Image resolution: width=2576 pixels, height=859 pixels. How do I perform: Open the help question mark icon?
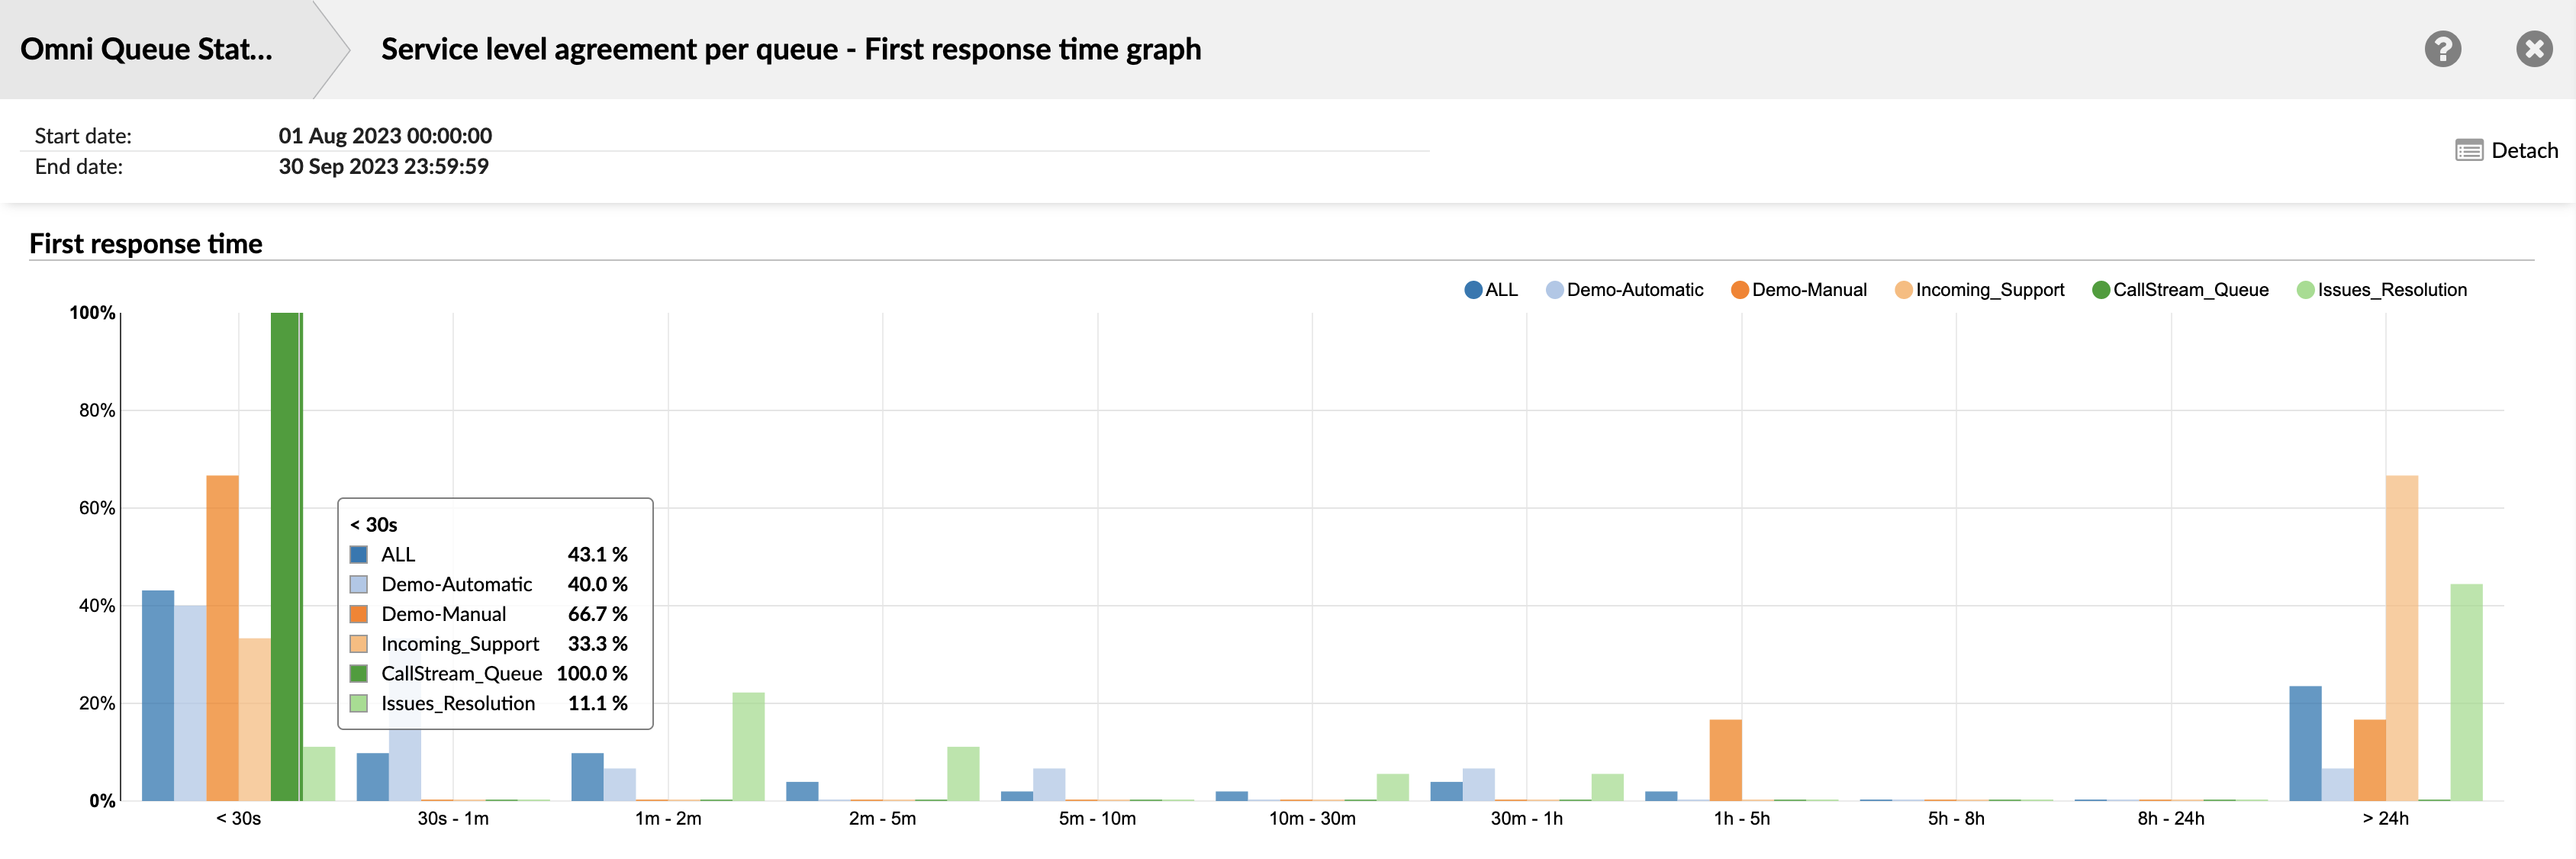2442,49
